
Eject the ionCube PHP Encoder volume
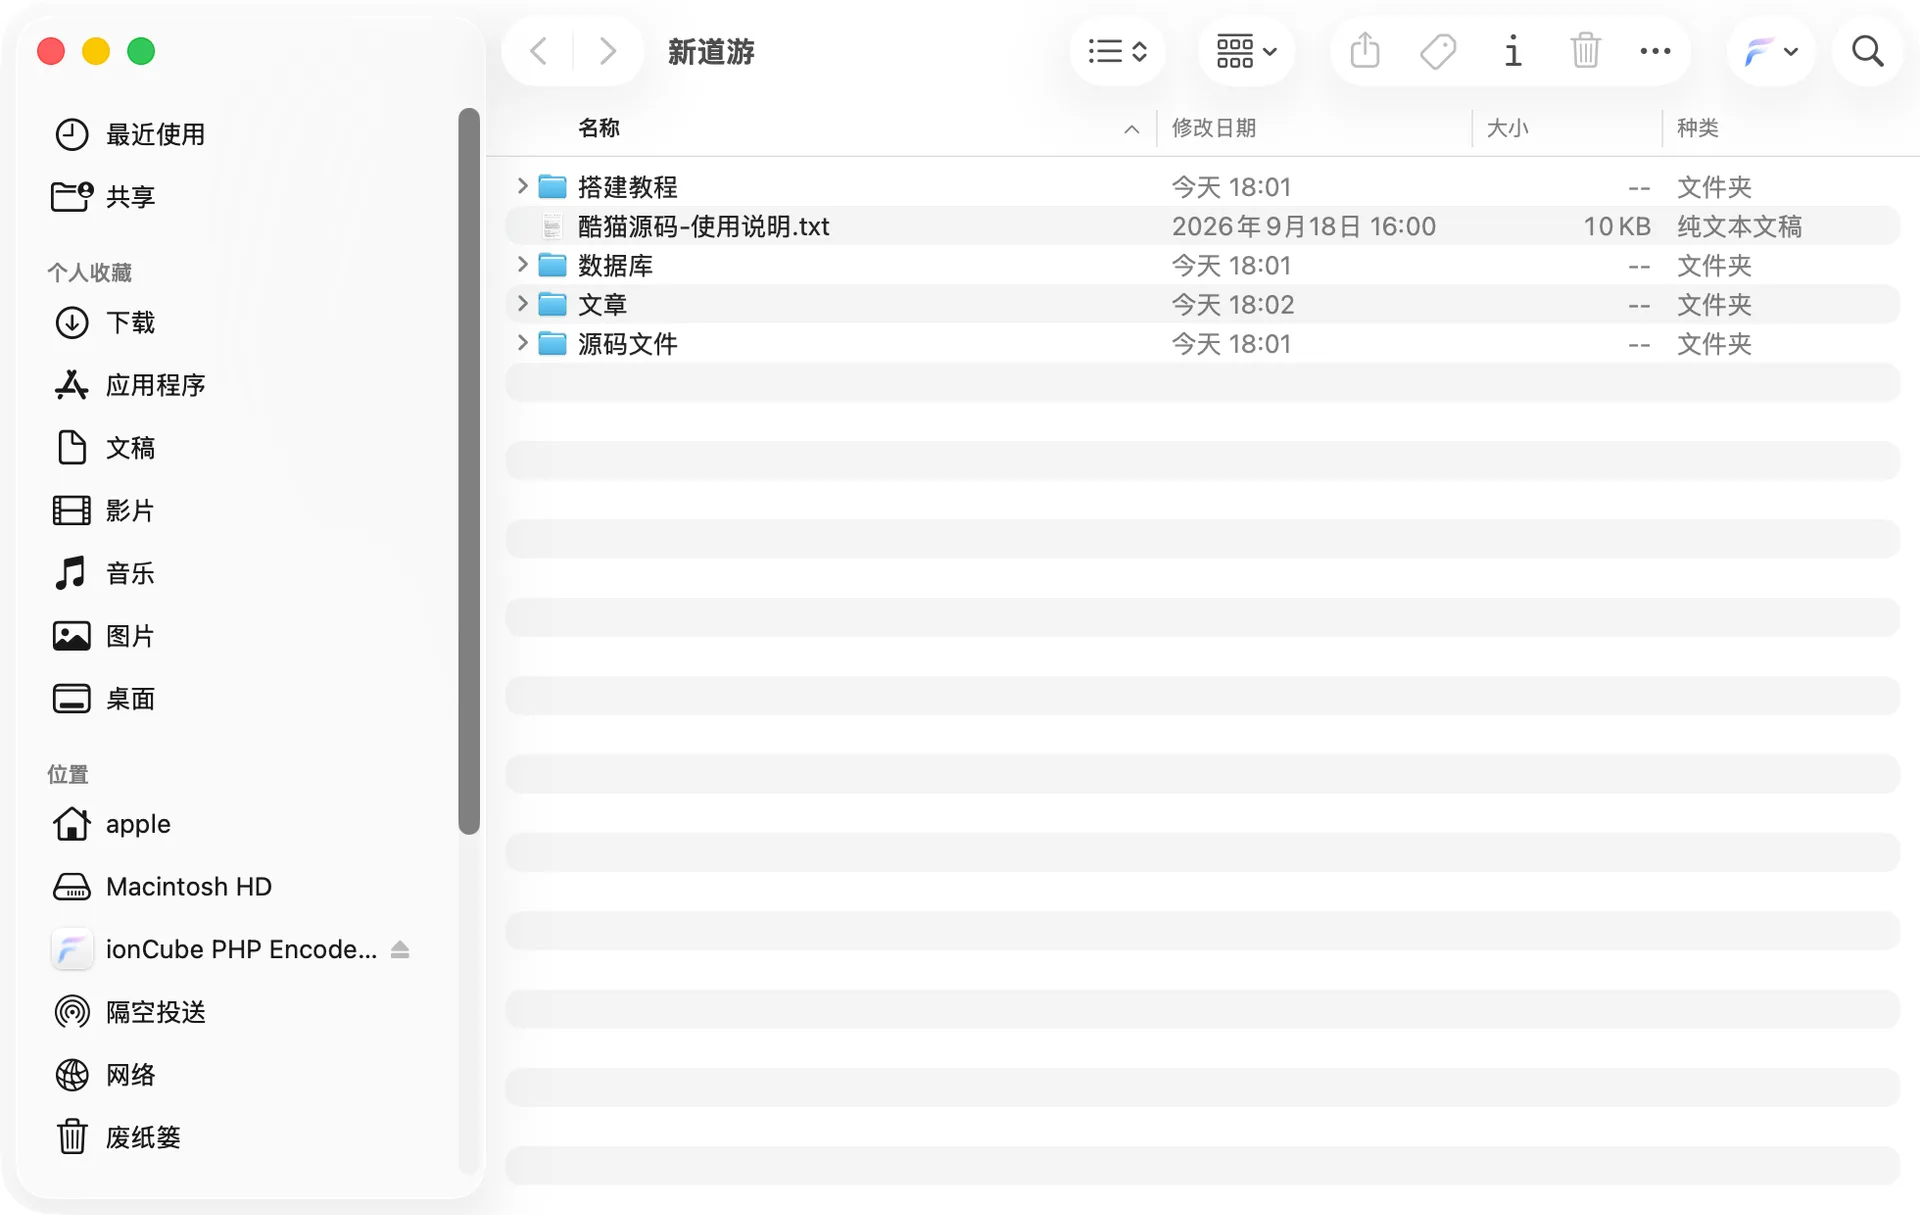(x=400, y=949)
